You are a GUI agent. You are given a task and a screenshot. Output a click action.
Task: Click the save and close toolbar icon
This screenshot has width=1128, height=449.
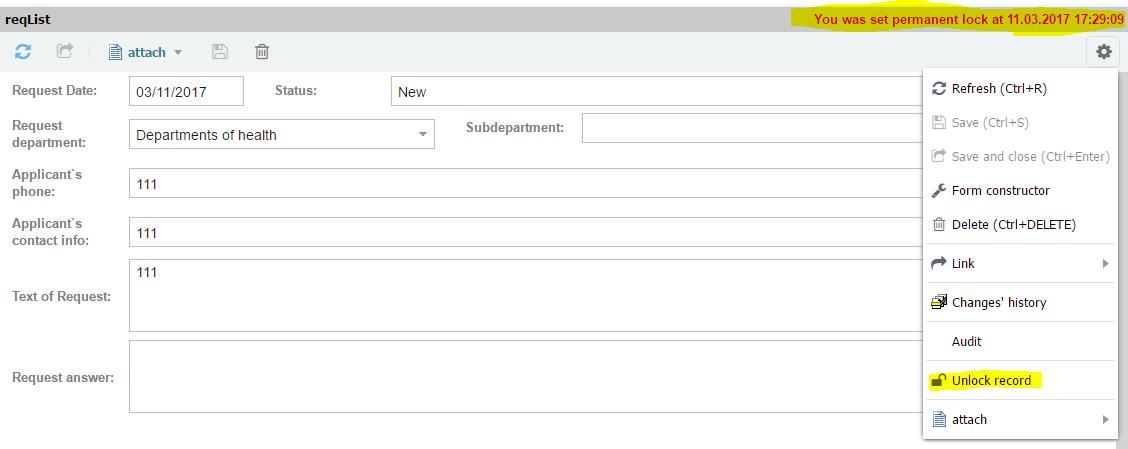[x=65, y=52]
